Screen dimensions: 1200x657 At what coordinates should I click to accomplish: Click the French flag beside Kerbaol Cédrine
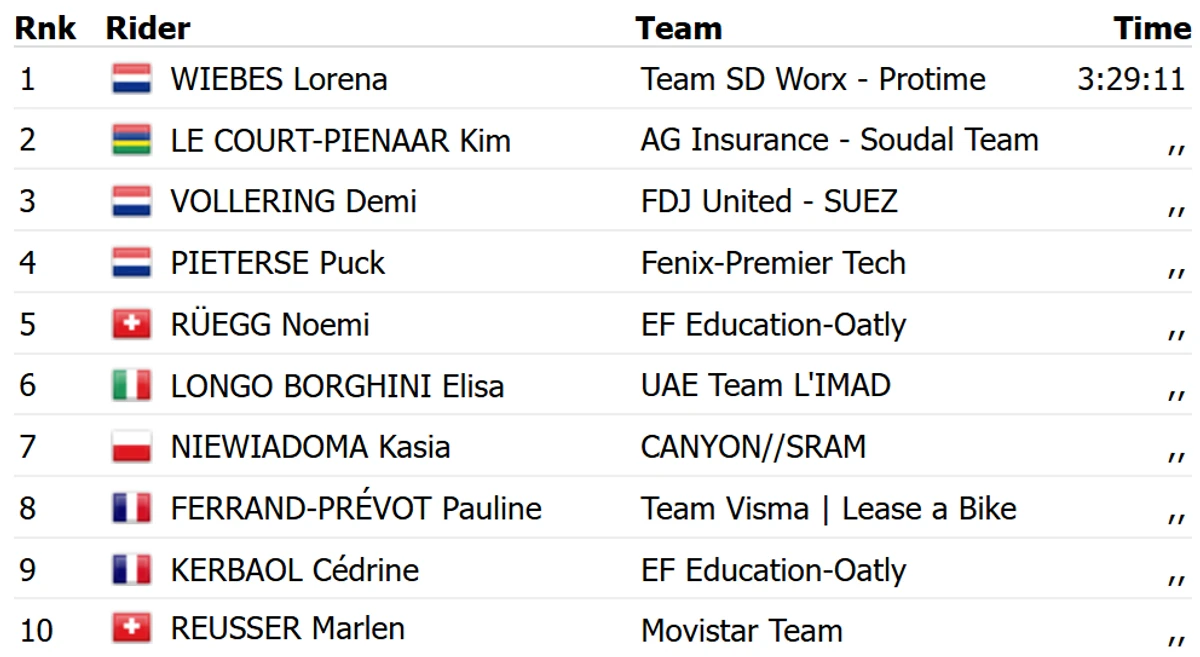(x=131, y=569)
